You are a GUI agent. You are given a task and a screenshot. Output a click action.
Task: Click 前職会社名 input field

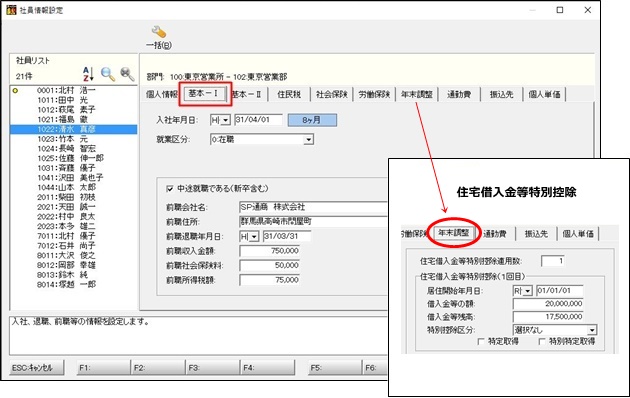[x=313, y=207]
